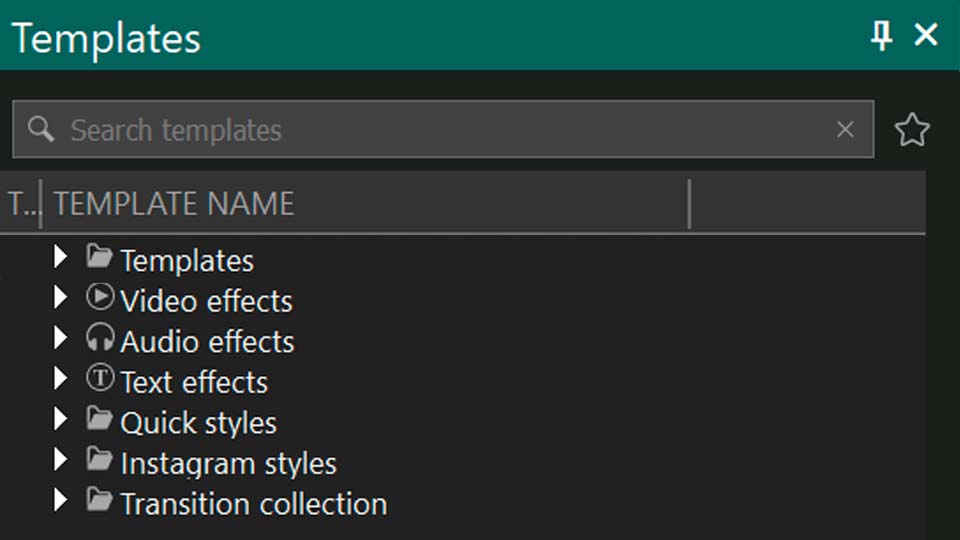Click the Video effects play icon
This screenshot has width=960, height=540.
[x=100, y=297]
